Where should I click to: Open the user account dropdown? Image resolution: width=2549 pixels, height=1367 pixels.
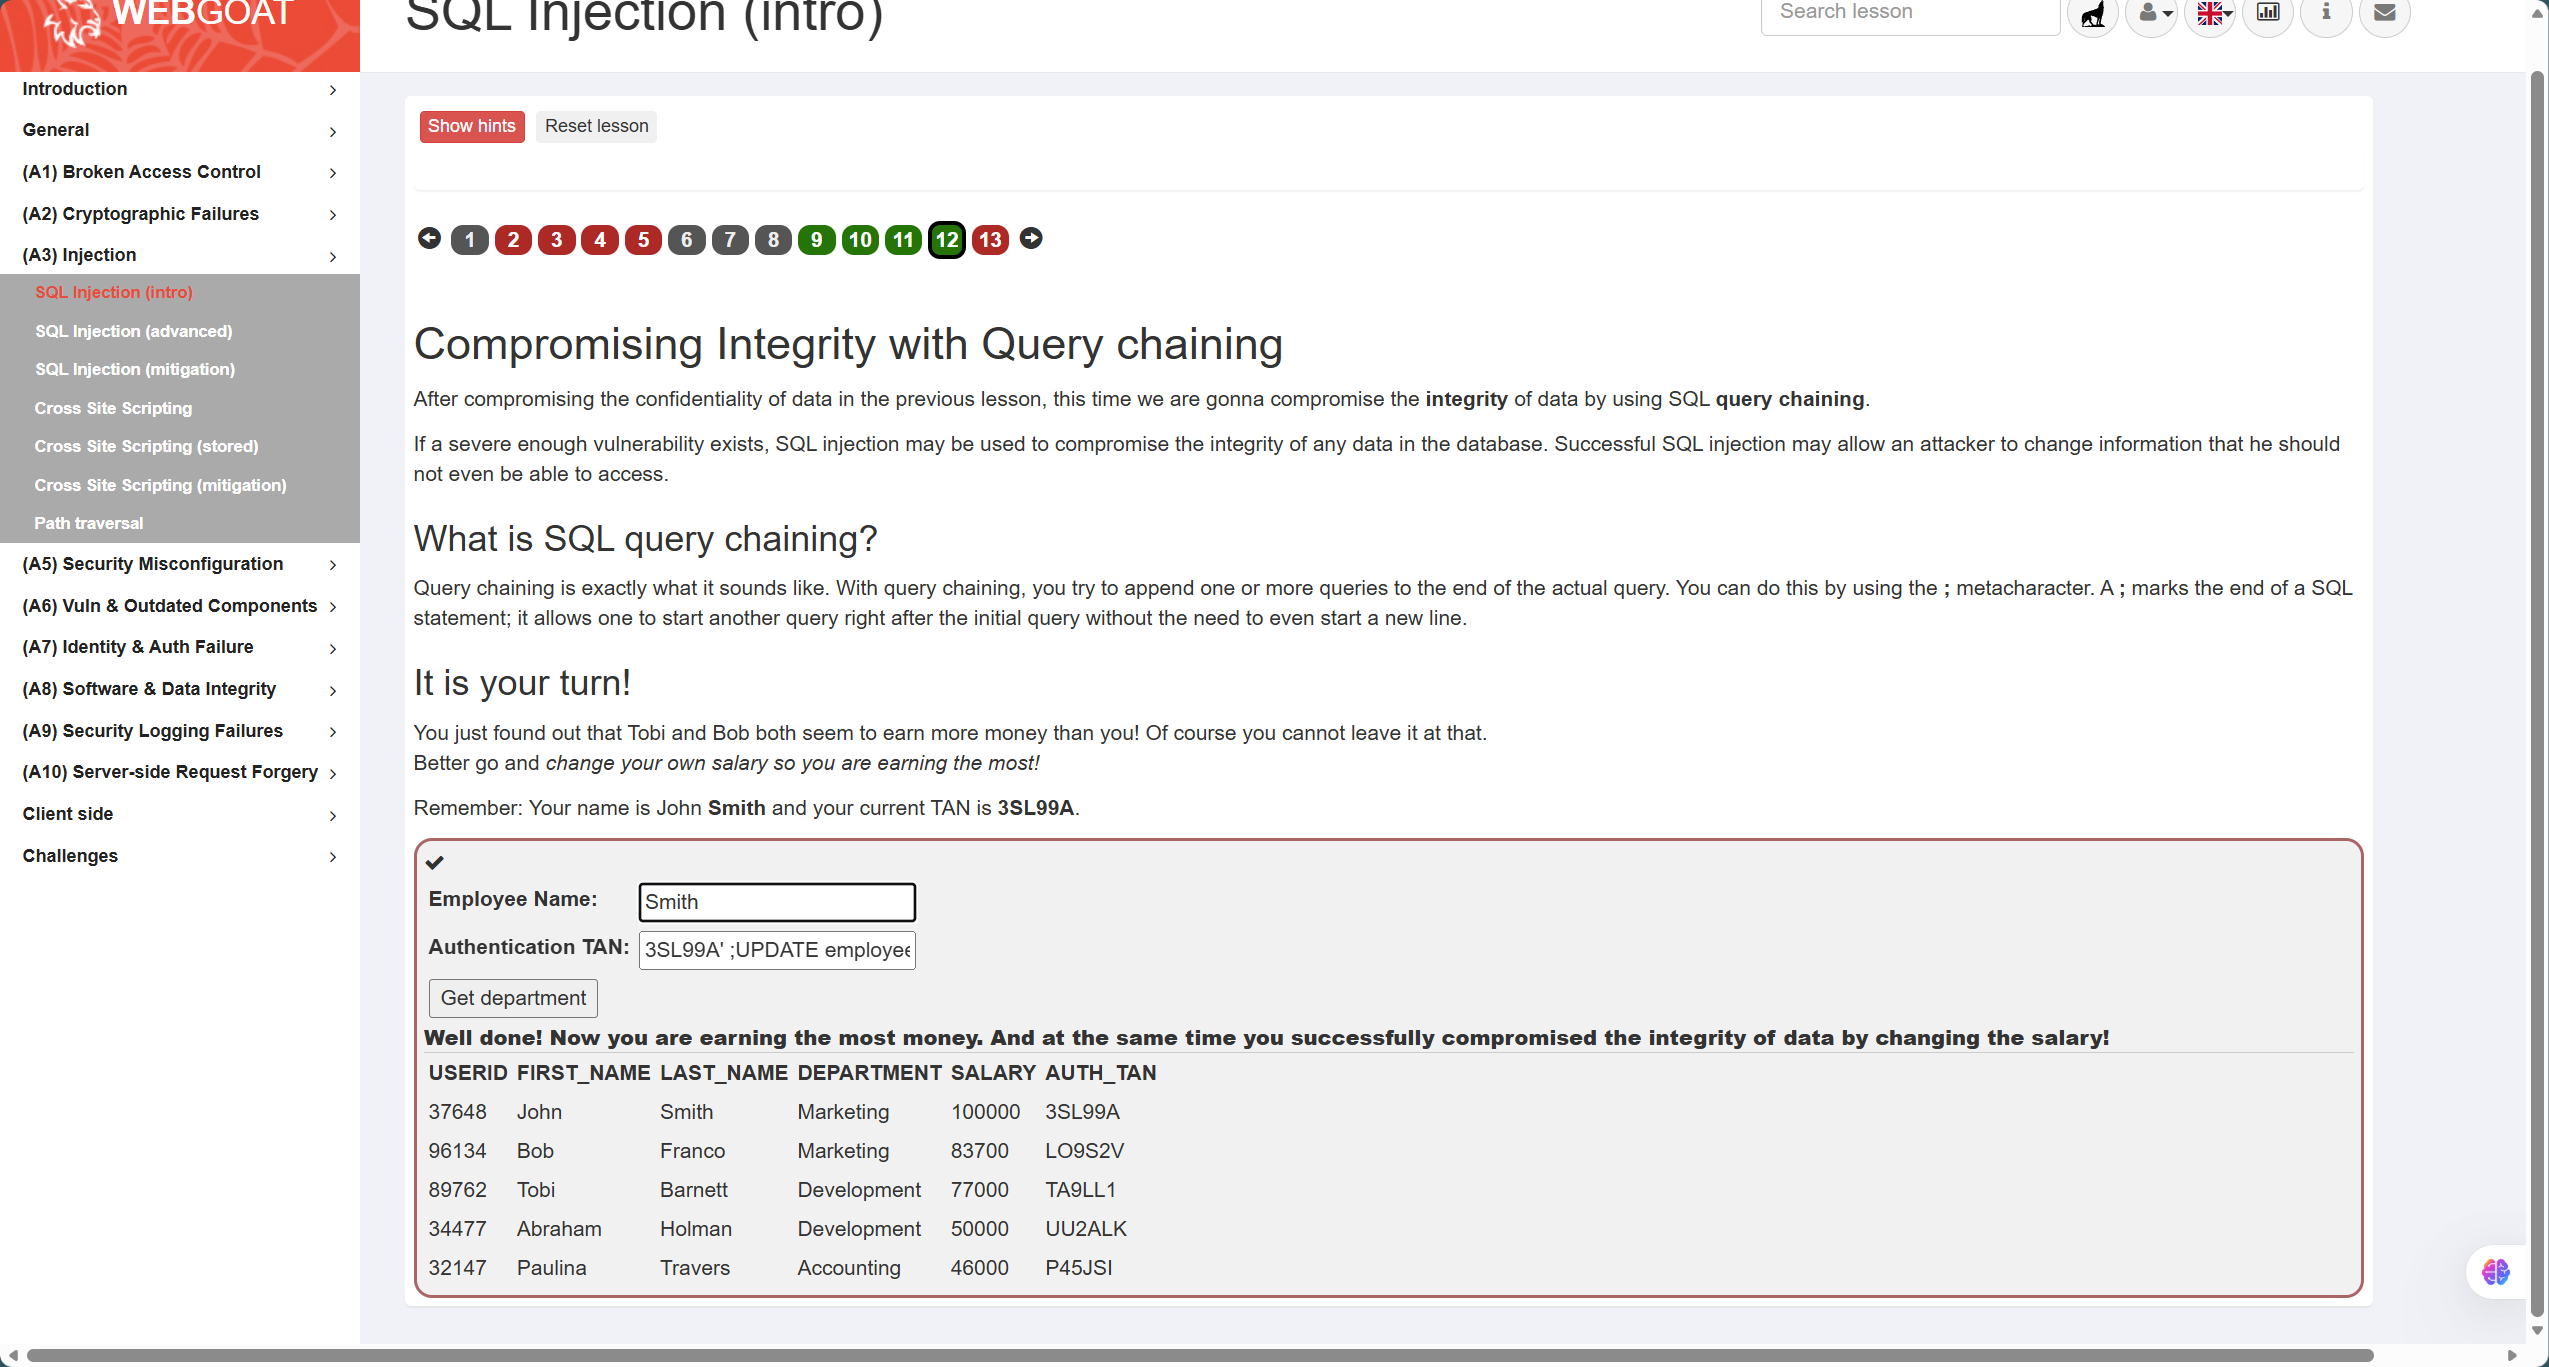coord(2151,14)
